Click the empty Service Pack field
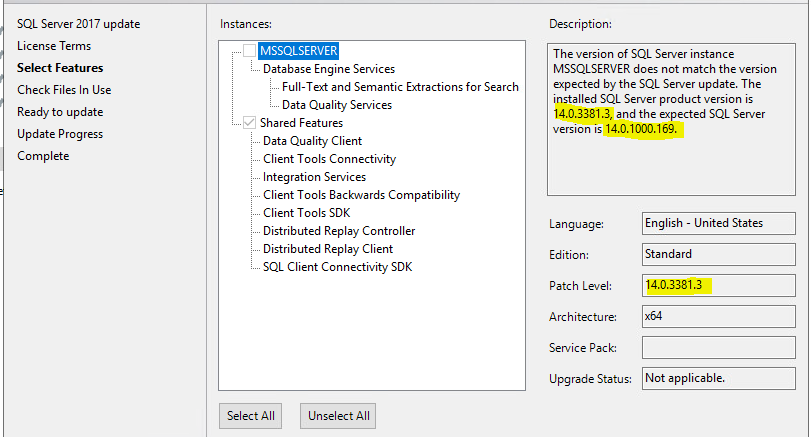 point(718,348)
